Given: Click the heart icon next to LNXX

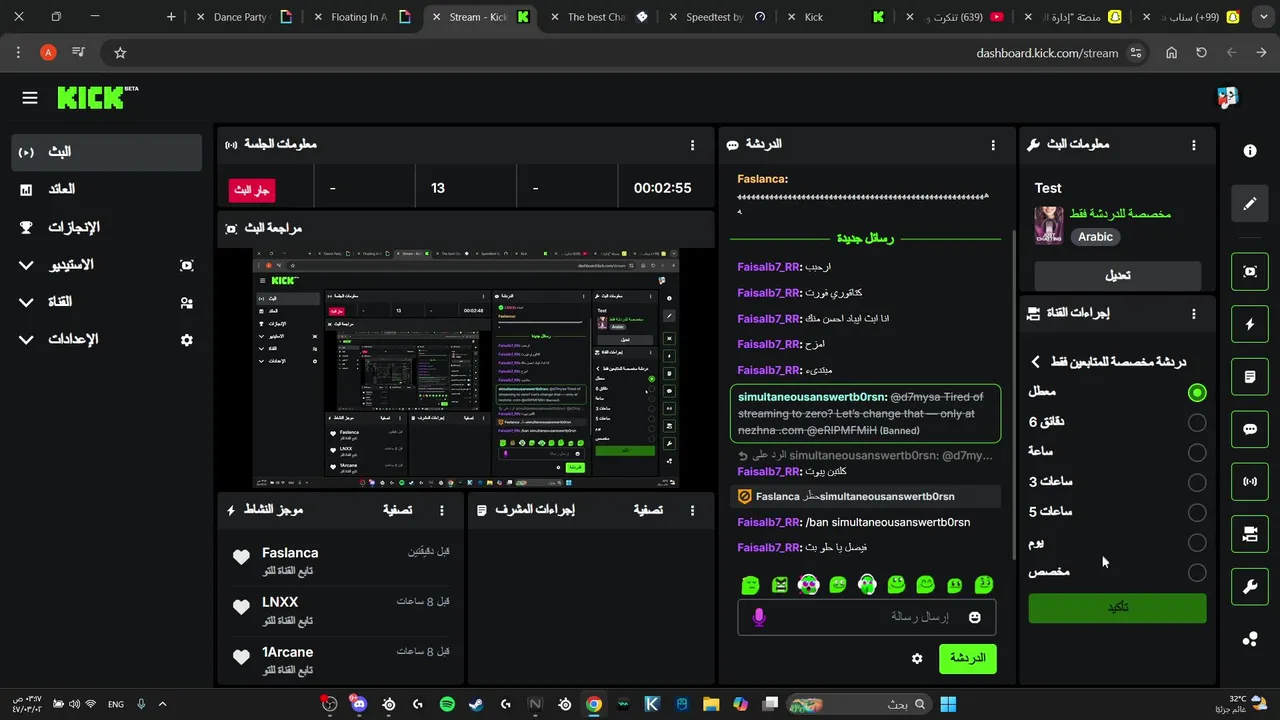Looking at the screenshot, I should point(241,607).
